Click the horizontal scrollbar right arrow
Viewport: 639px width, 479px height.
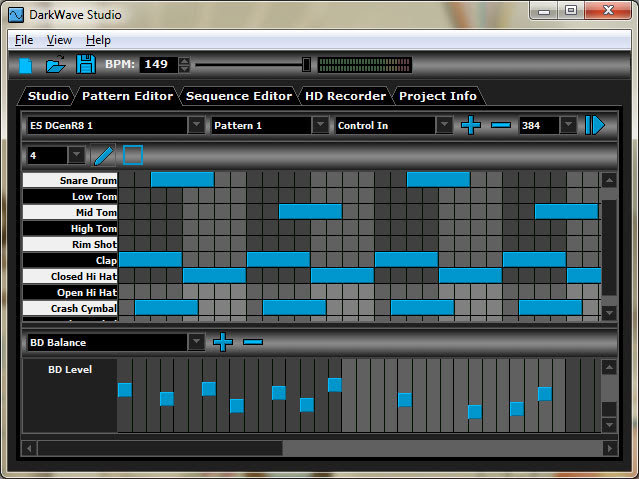610,448
